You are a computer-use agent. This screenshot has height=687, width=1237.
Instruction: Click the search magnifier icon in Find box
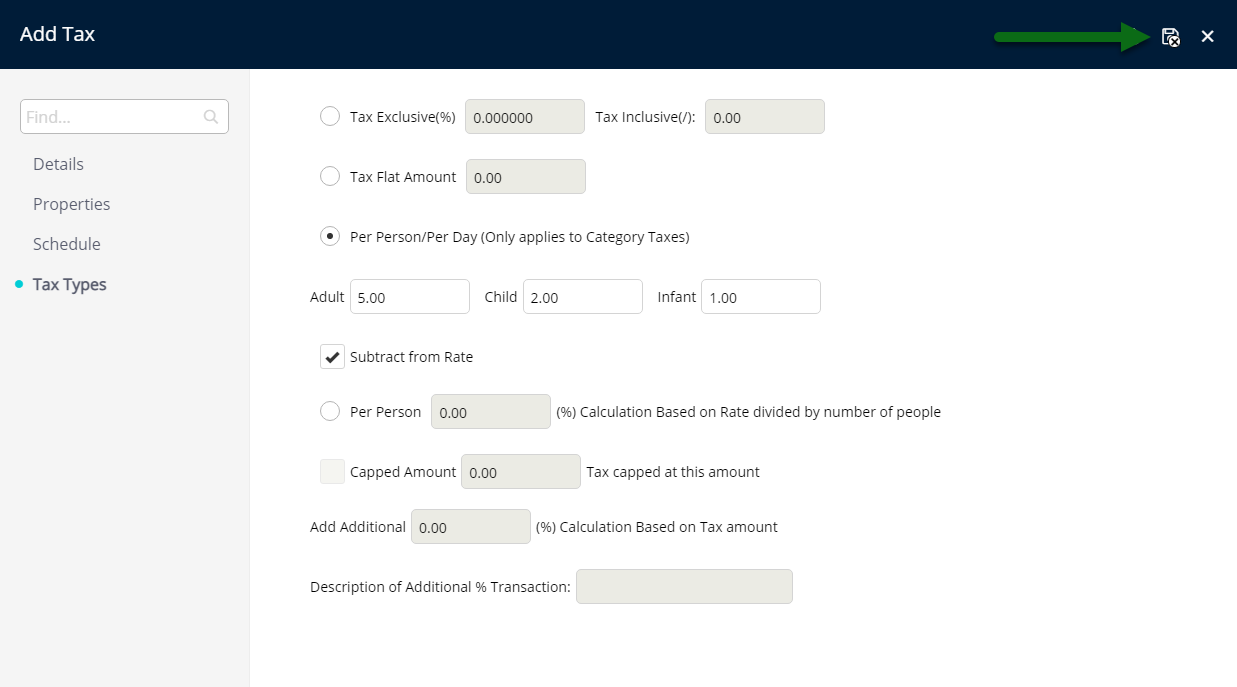211,117
